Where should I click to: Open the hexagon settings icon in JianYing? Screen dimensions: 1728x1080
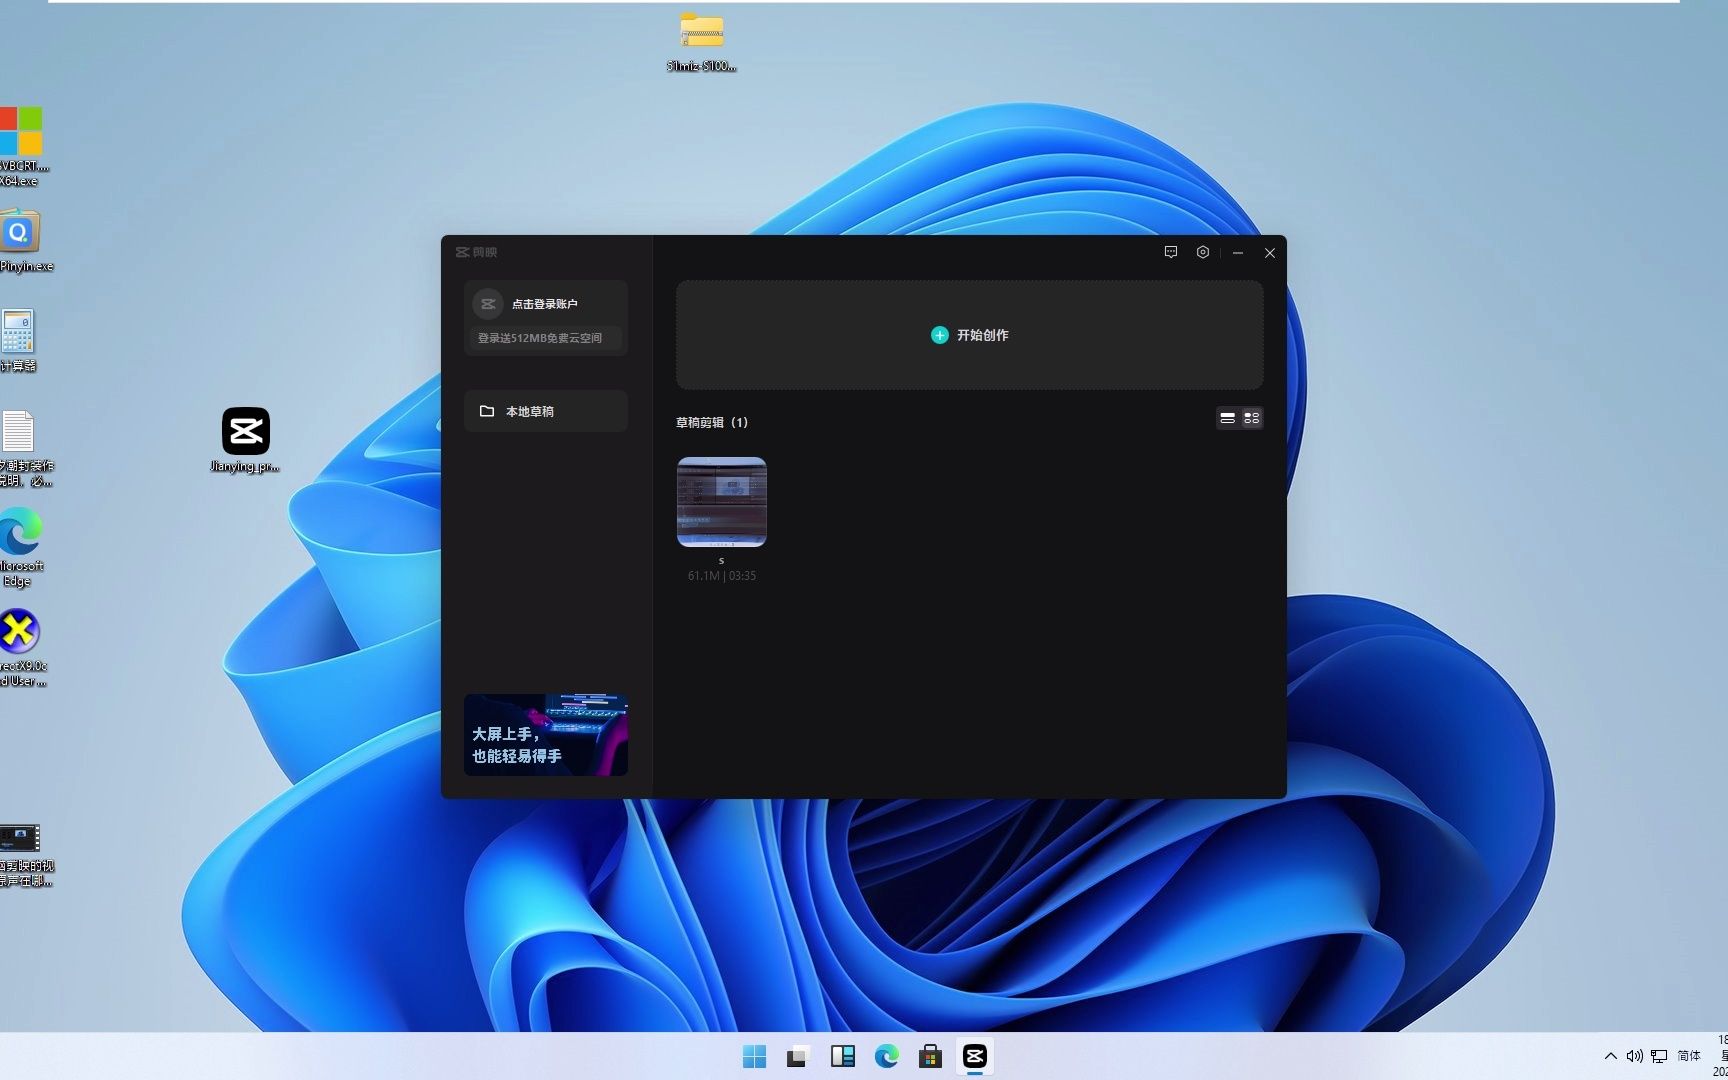pos(1203,252)
